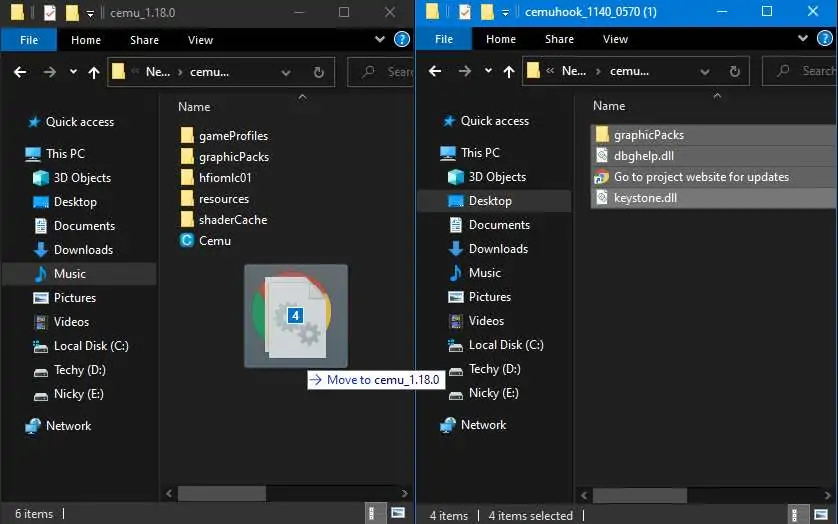Open Help in cemu_1.18.0 window

coord(401,39)
